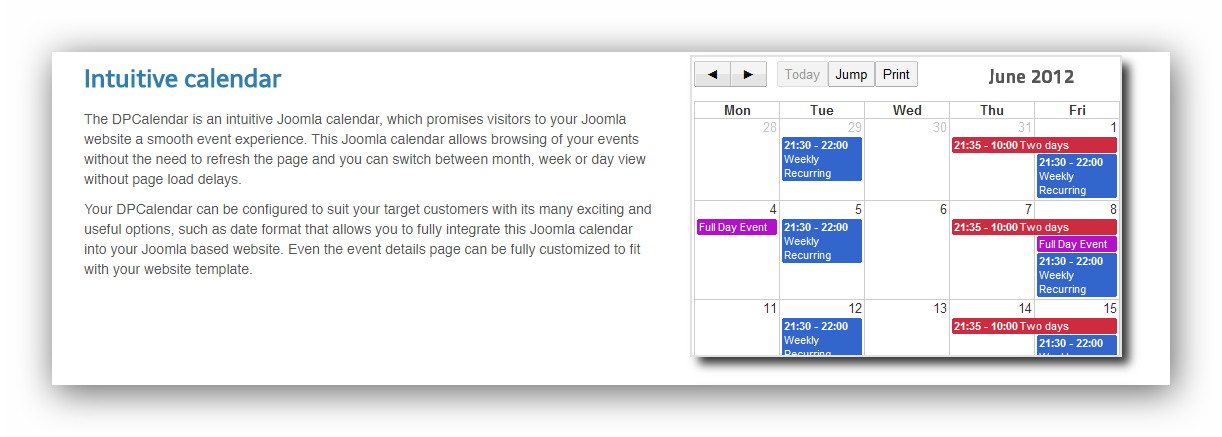Click the previous month arrow button

[x=712, y=74]
